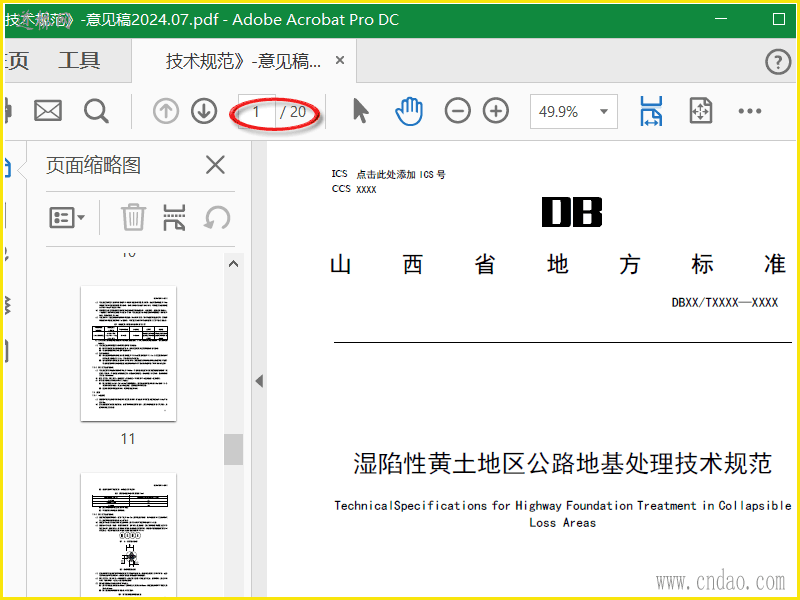Screen dimensions: 800x600
Task: Click the 页面缩略图 panel title
Action: click(93, 165)
